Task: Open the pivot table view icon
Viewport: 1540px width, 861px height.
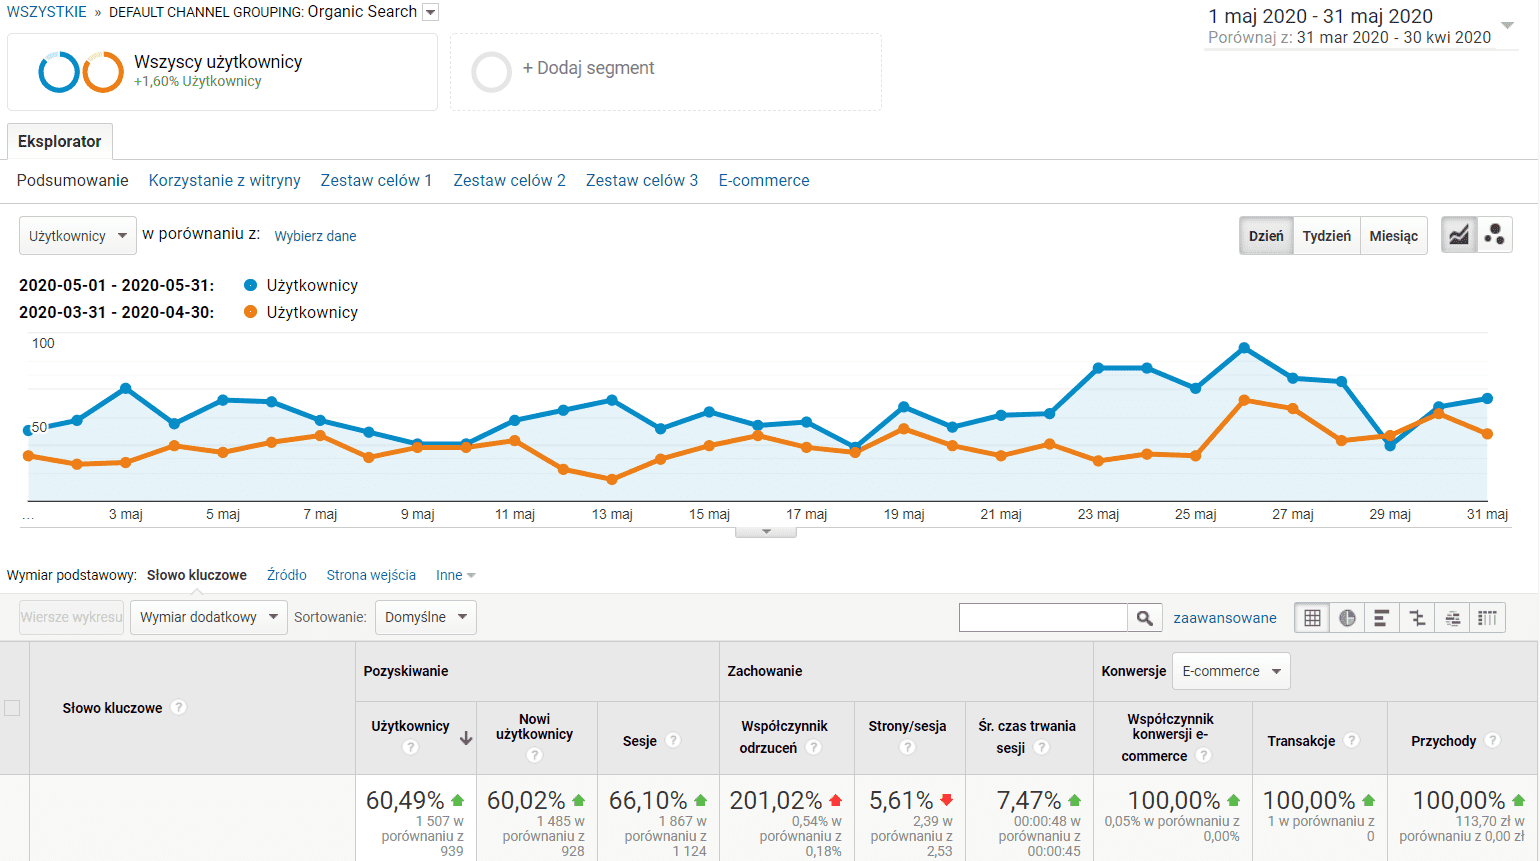Action: pyautogui.click(x=1488, y=618)
